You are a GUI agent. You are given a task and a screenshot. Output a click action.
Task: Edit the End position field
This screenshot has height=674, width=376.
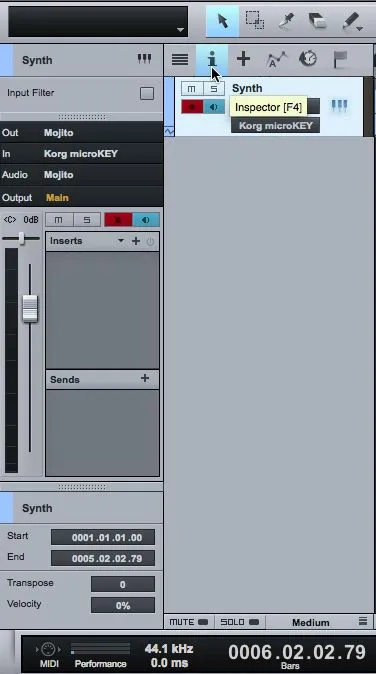pyautogui.click(x=103, y=558)
